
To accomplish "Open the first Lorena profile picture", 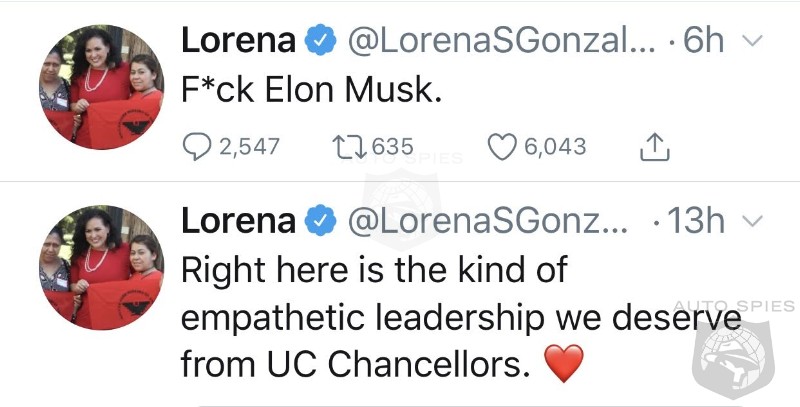I will [102, 87].
